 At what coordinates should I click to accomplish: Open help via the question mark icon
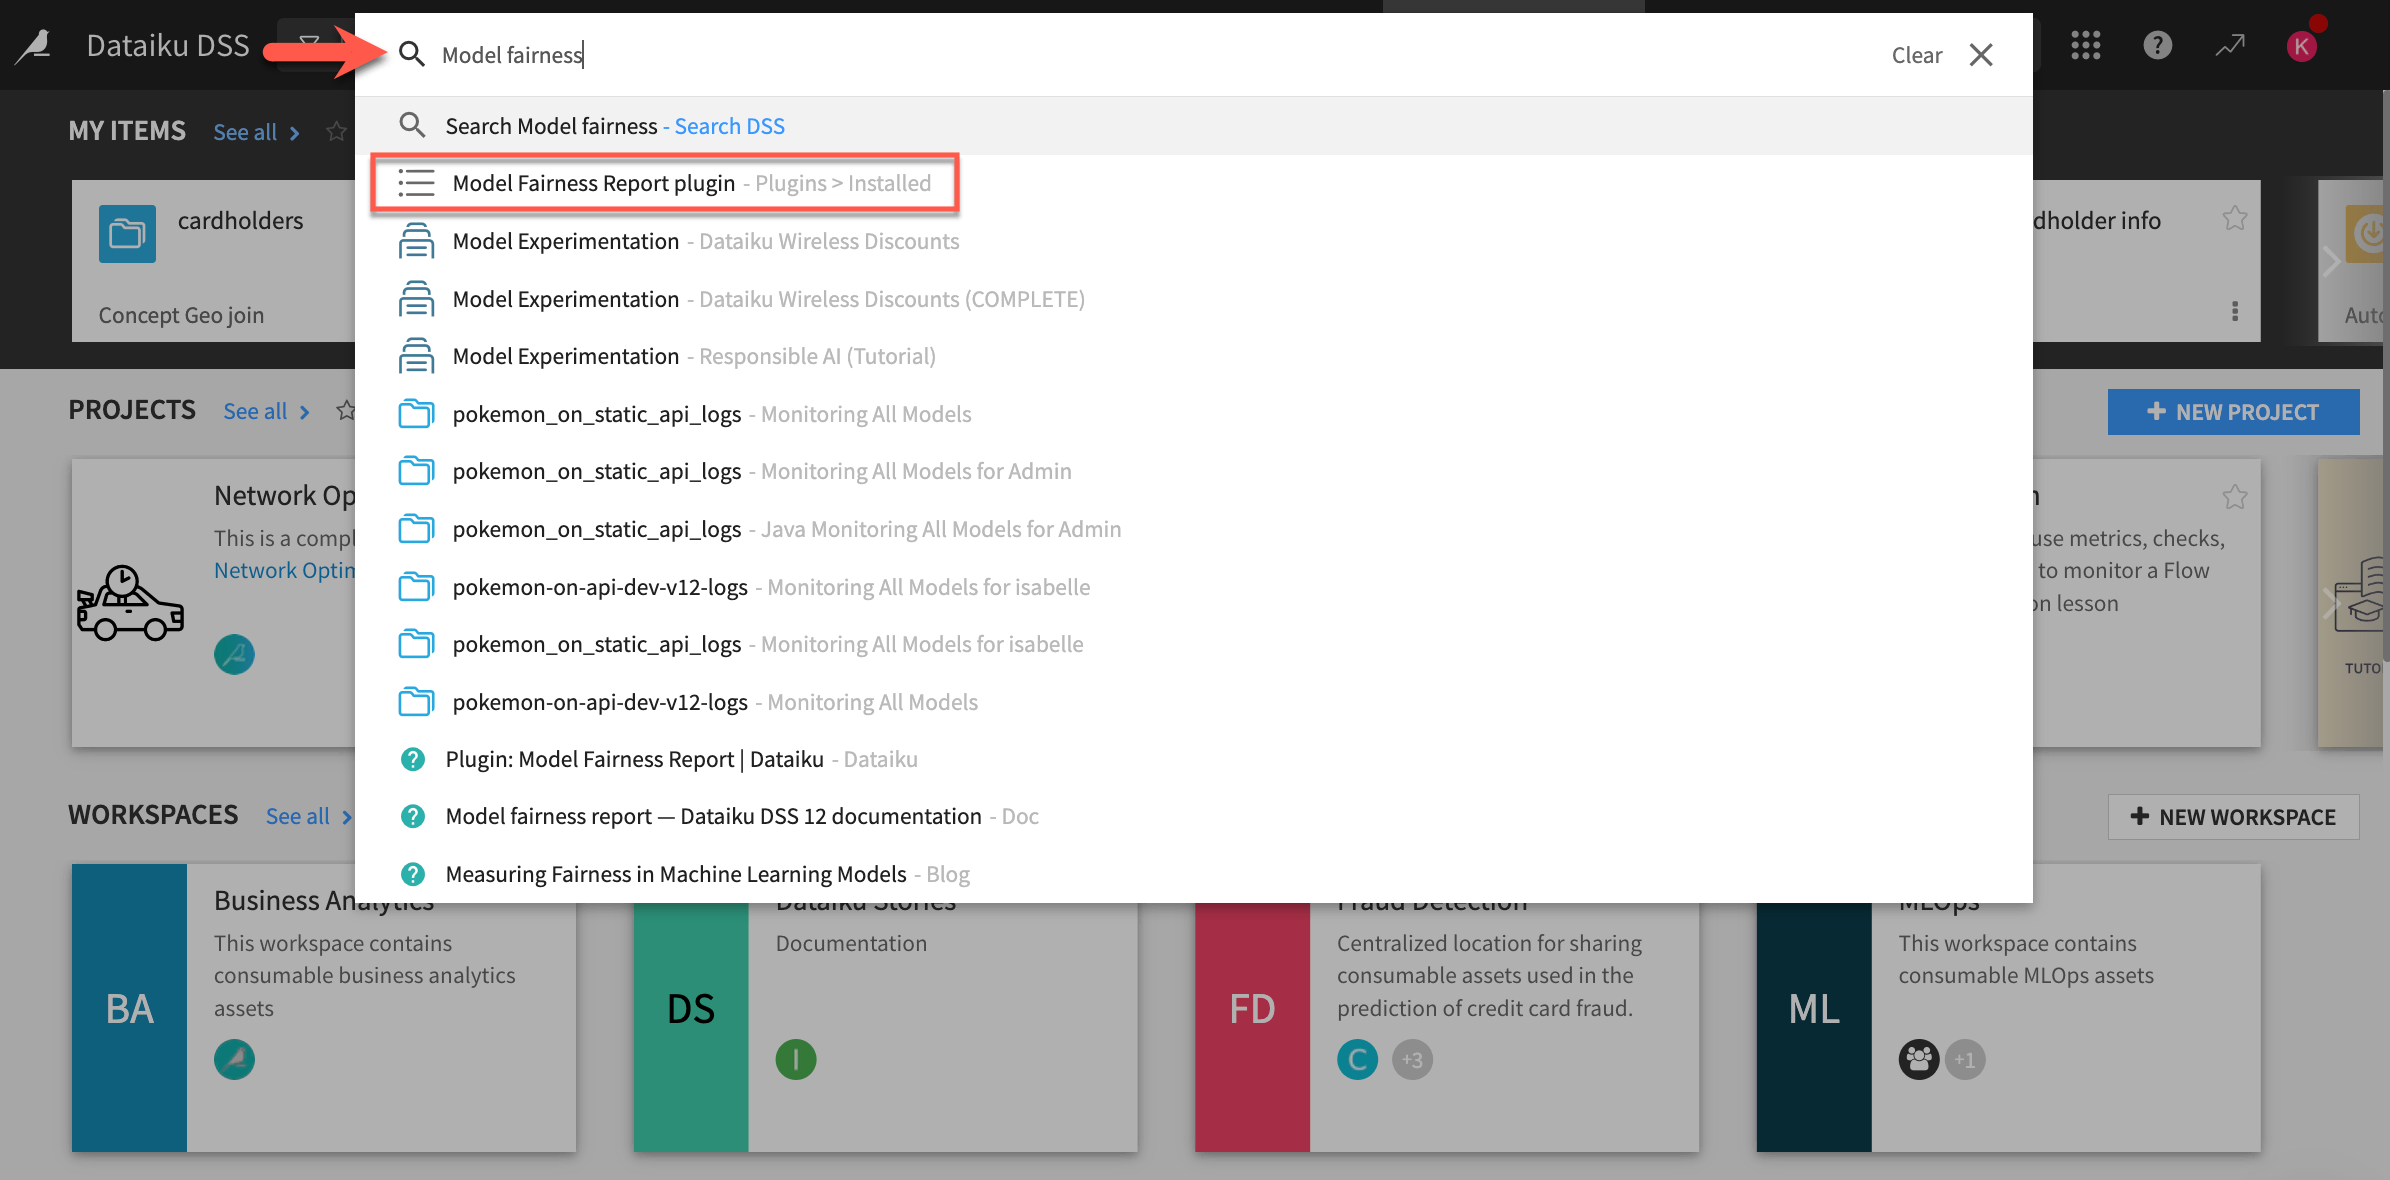(2157, 45)
